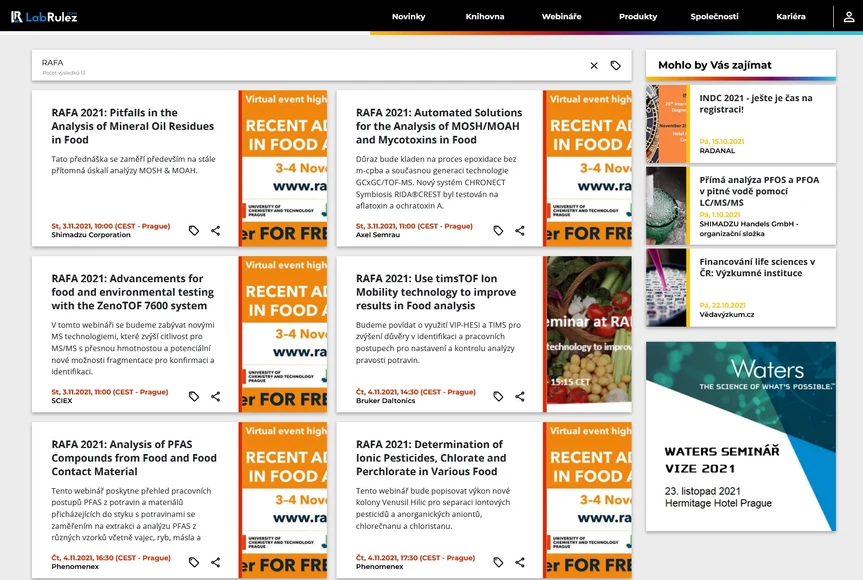Open 'RAFA 2021: Analysis of PFAS Compounds' title

(x=134, y=458)
